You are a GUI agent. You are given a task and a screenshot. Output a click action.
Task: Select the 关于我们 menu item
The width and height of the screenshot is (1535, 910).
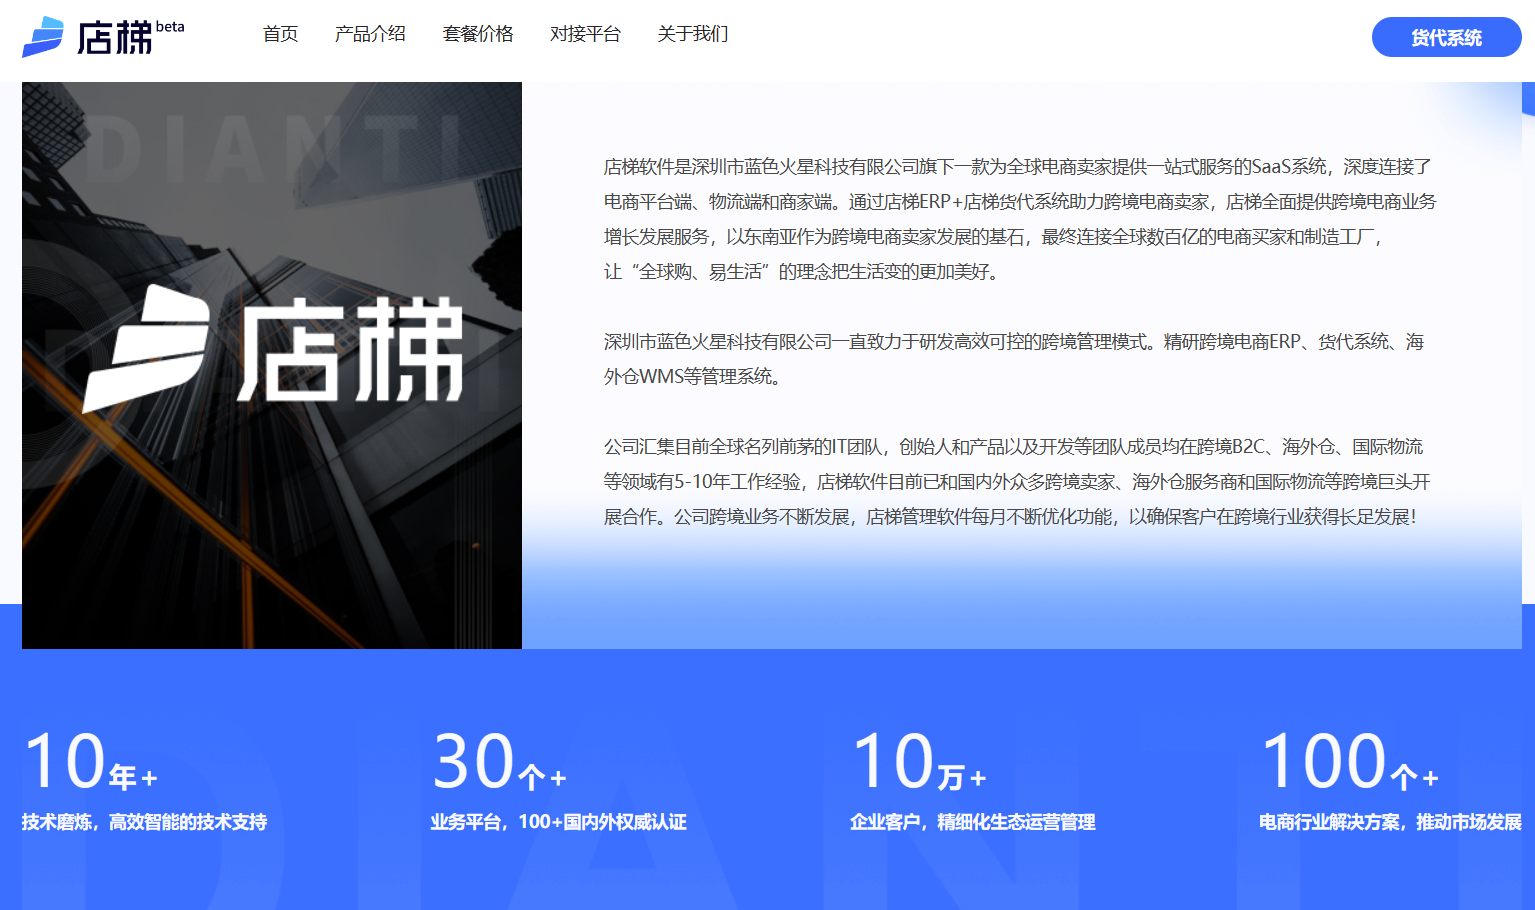pos(692,34)
